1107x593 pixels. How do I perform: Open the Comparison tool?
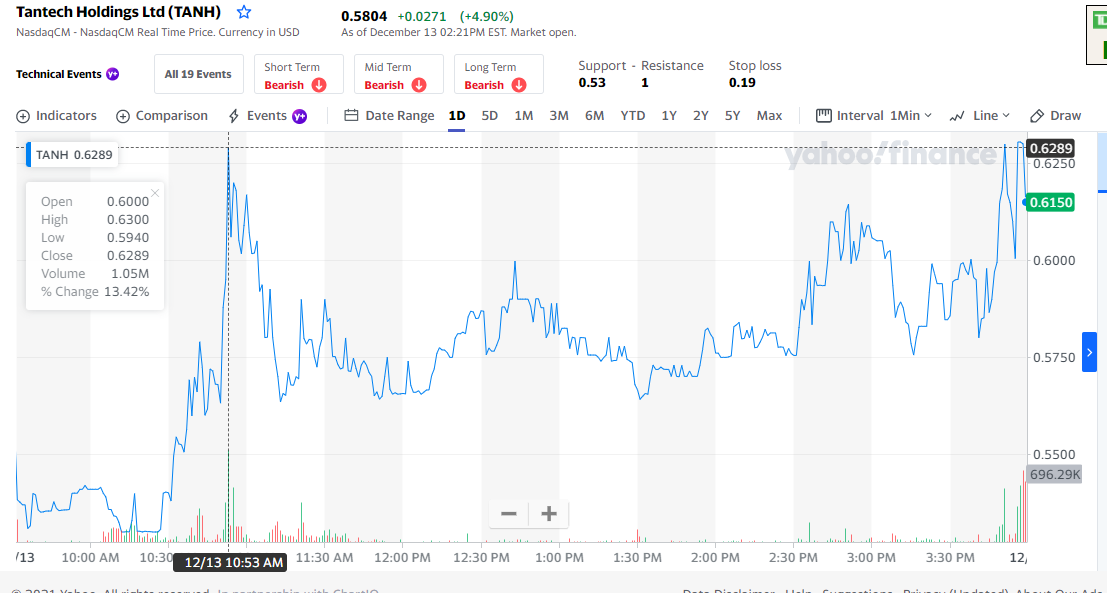162,116
